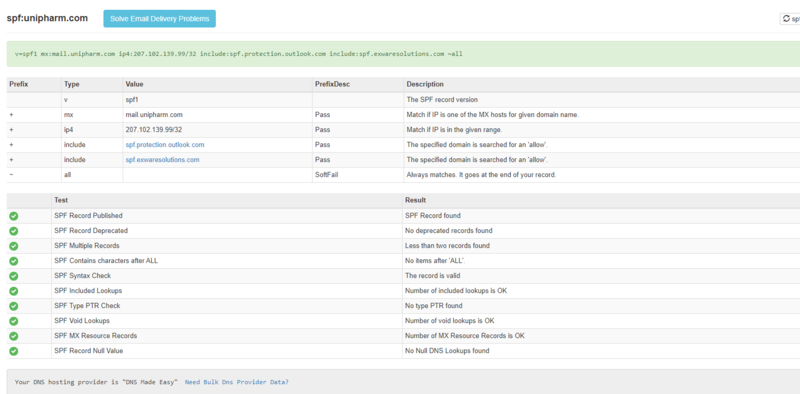Click 'No Null DNS Lookups found' result

447,351
